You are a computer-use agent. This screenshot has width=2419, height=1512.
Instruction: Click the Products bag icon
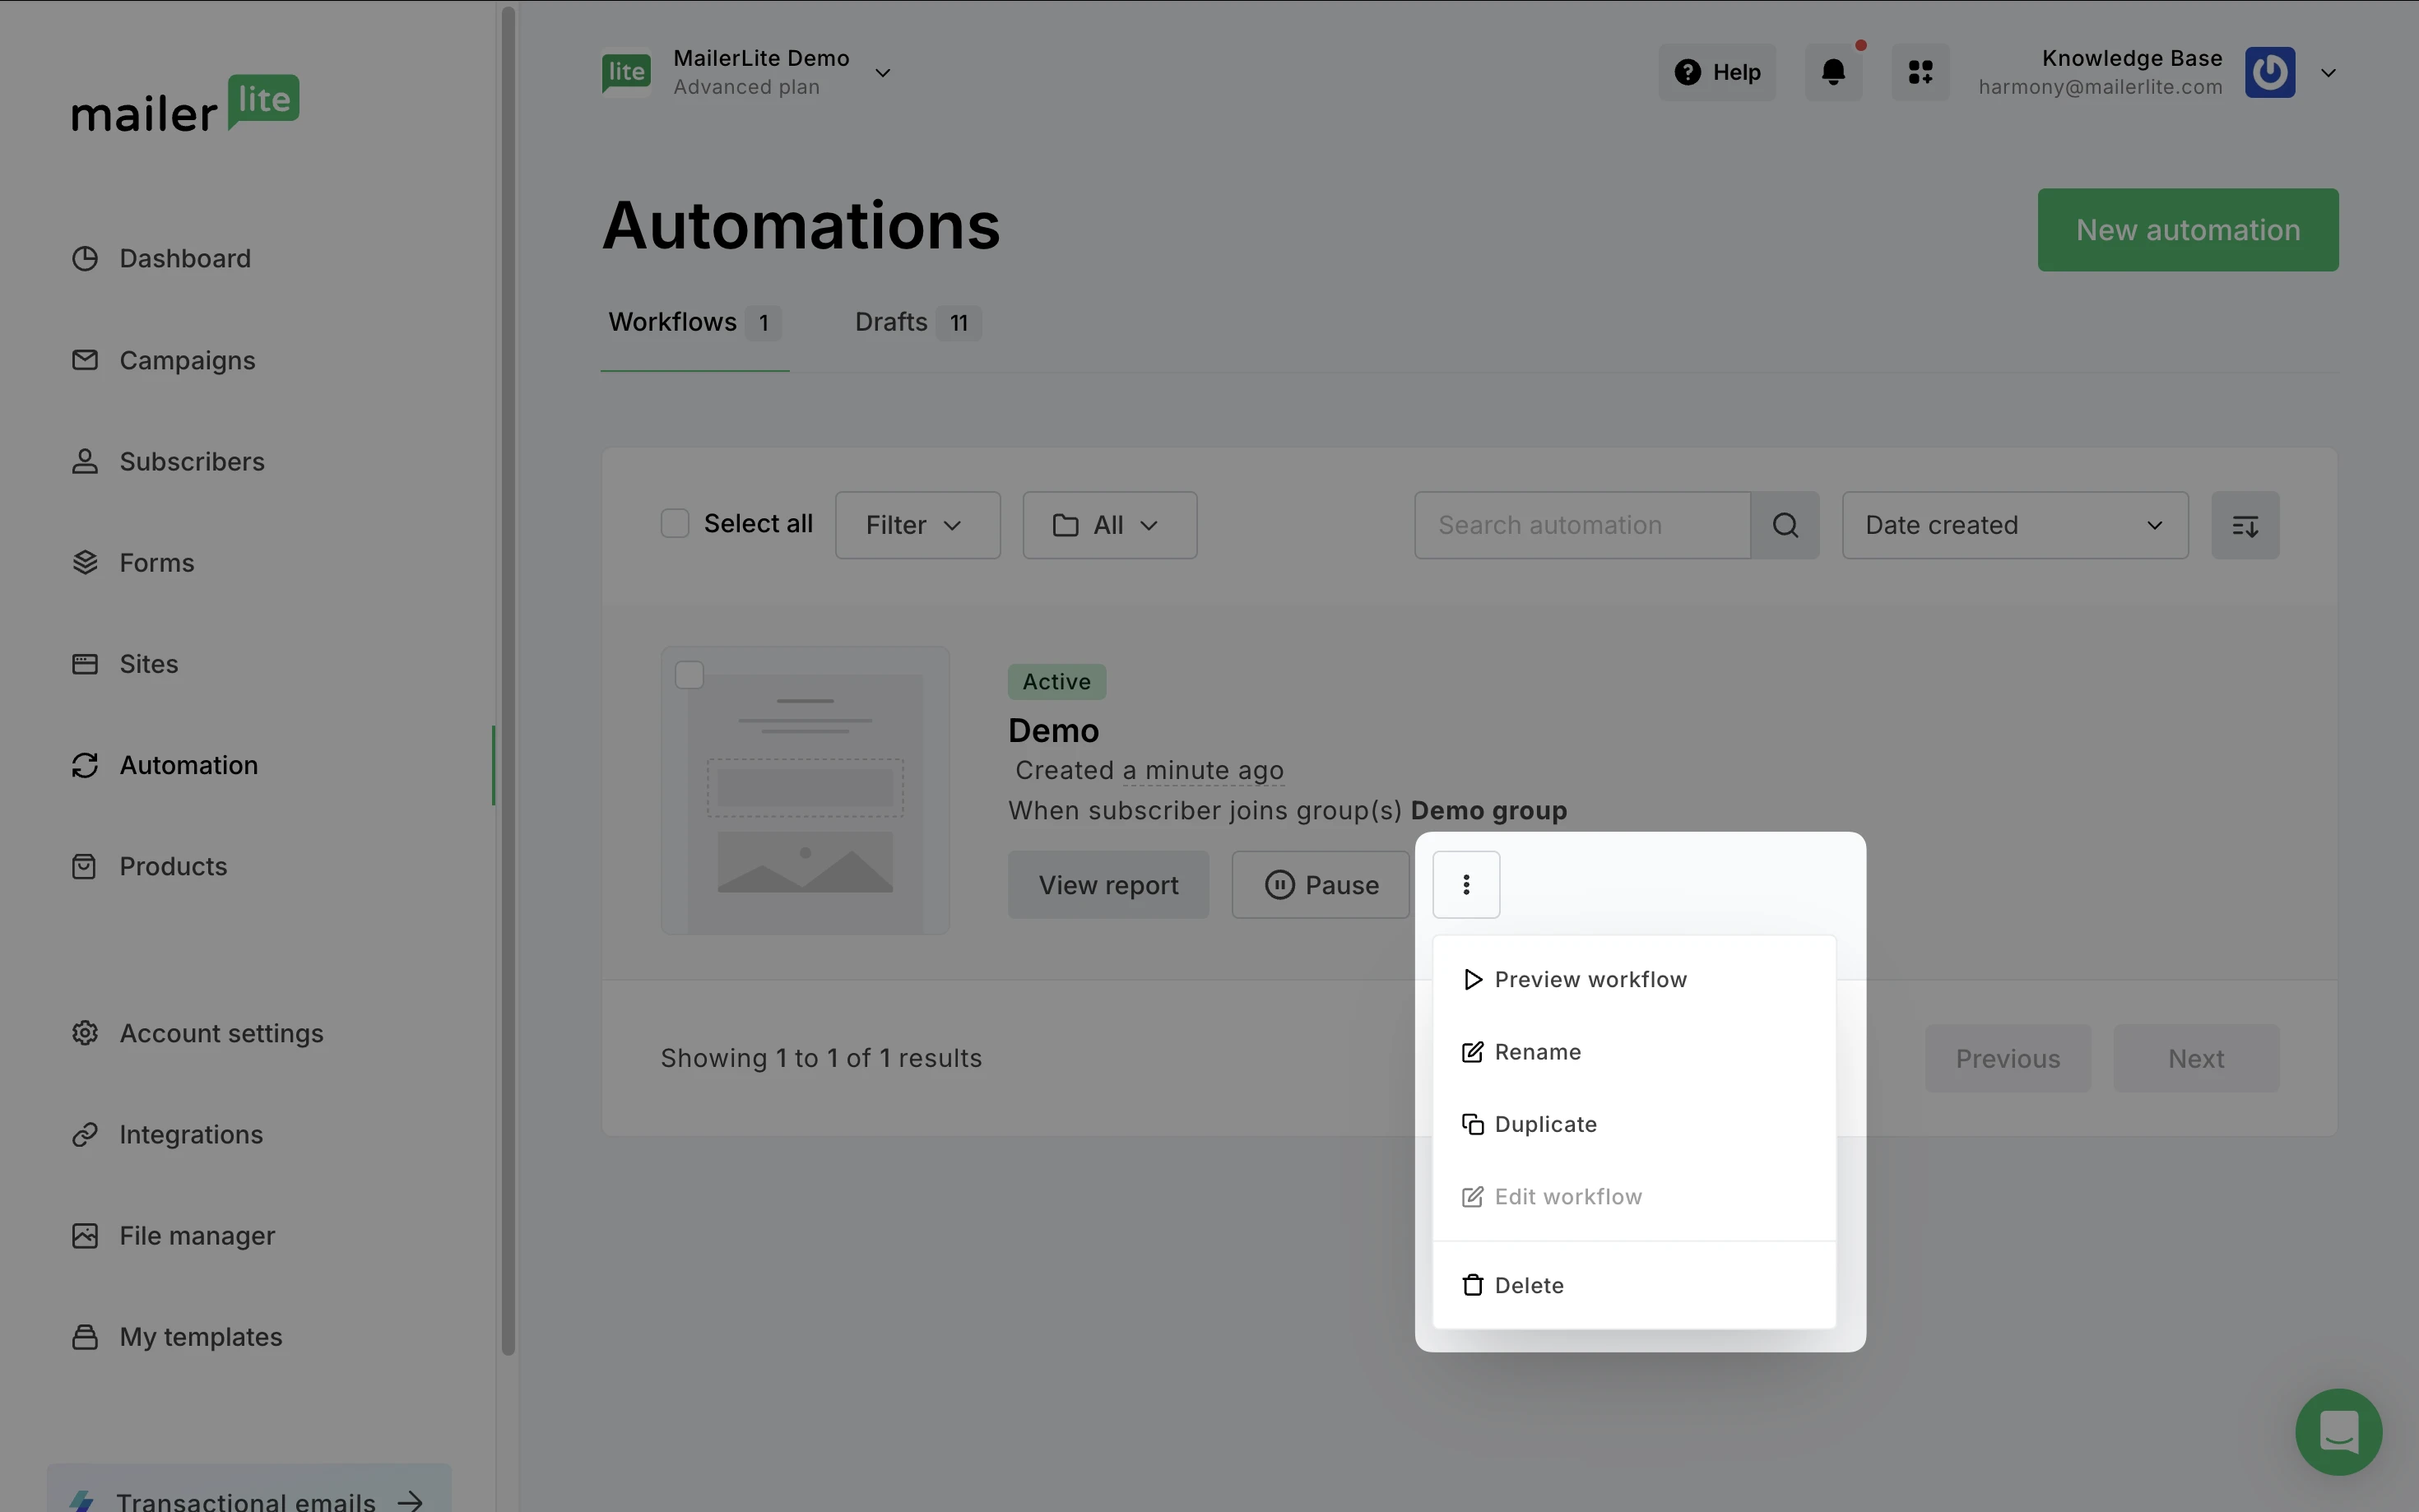click(85, 866)
